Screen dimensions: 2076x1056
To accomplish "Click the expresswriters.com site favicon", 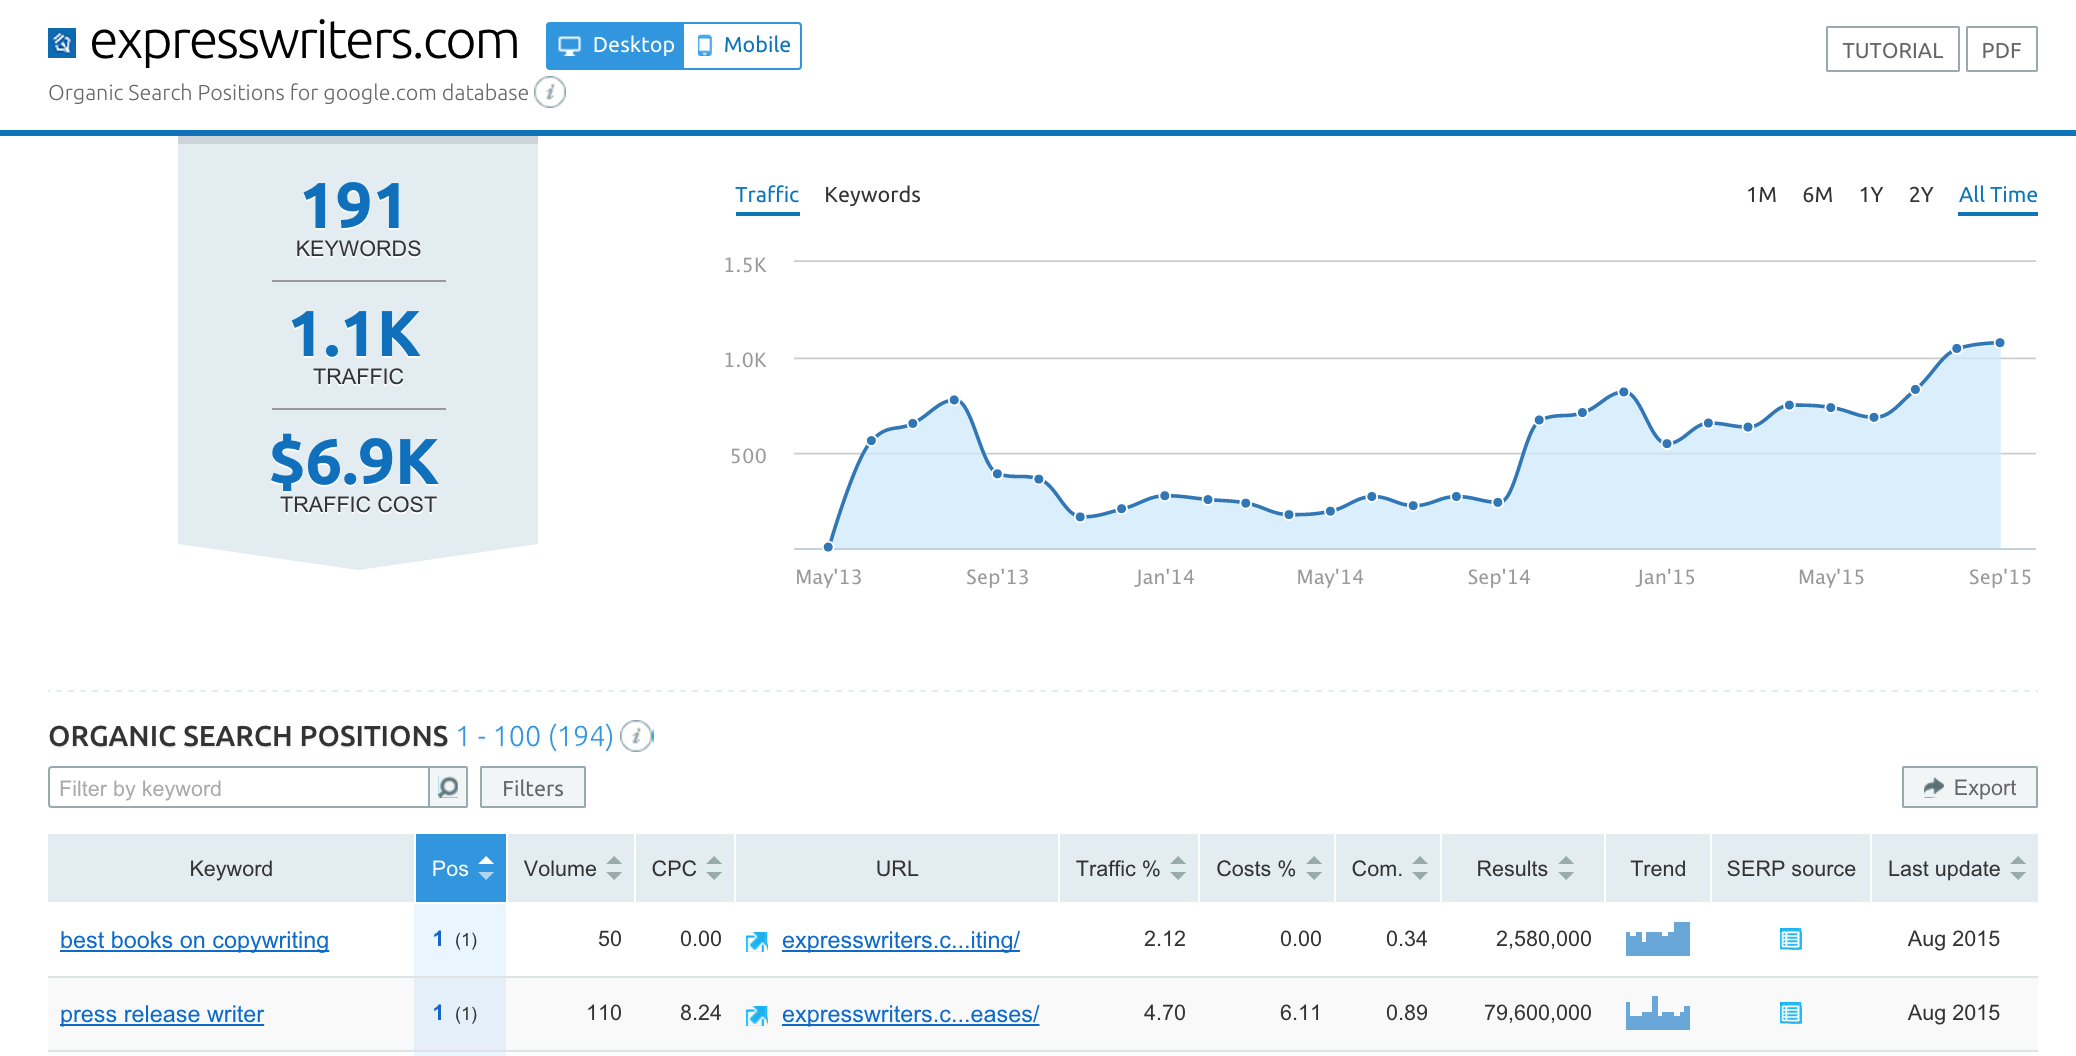I will click(x=62, y=43).
